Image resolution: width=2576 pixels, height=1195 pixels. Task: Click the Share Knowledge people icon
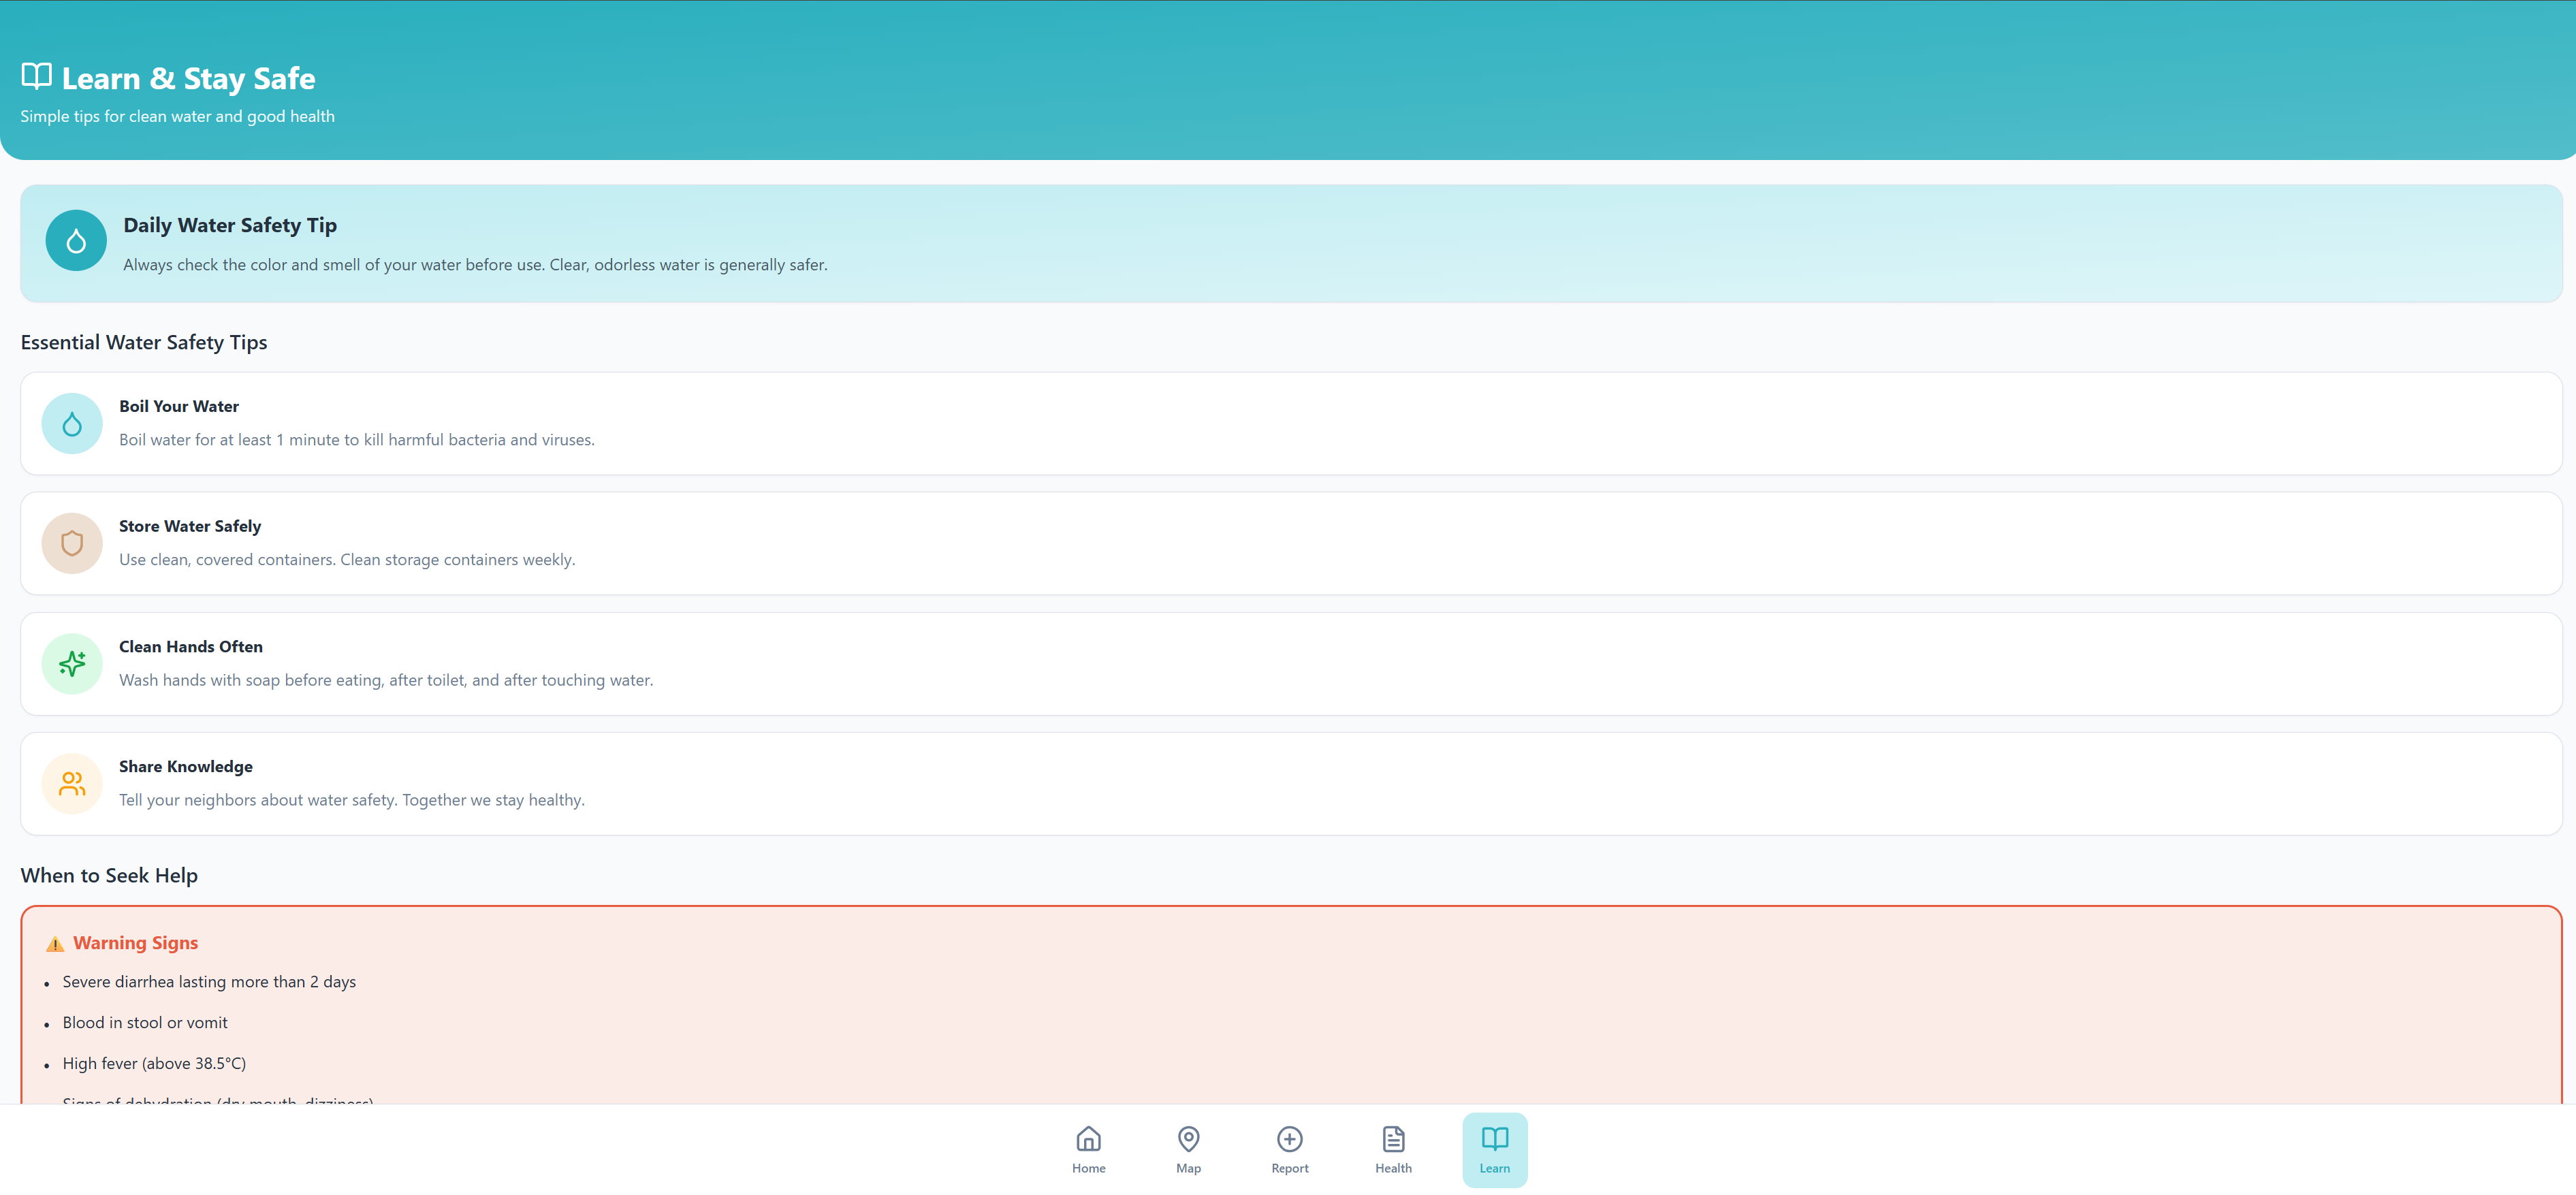72,783
